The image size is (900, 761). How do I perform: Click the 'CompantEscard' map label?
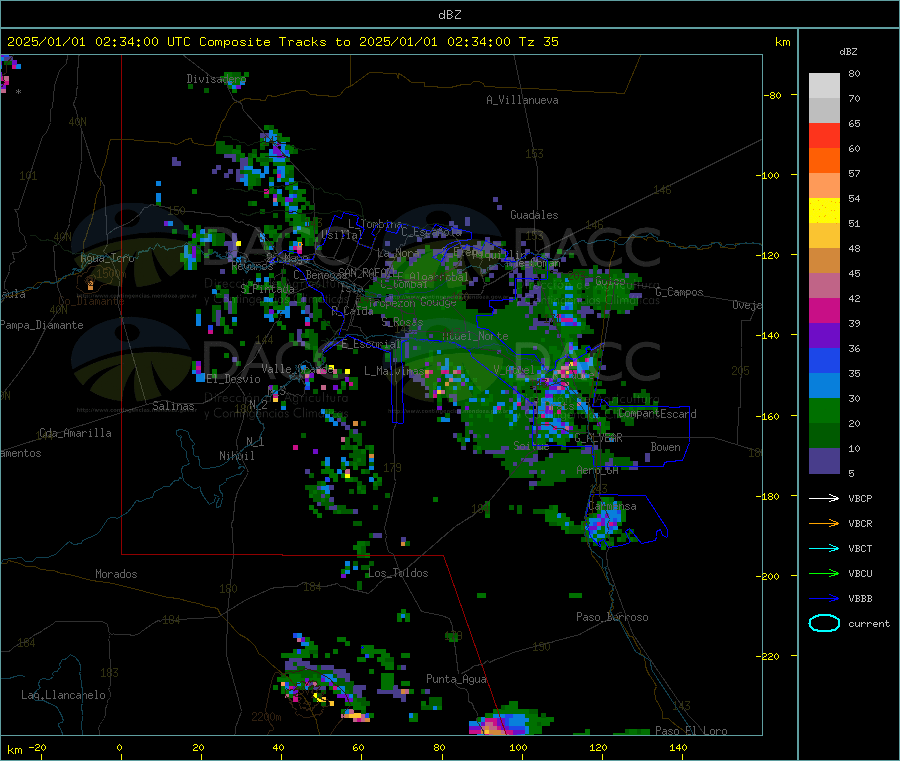(x=657, y=414)
